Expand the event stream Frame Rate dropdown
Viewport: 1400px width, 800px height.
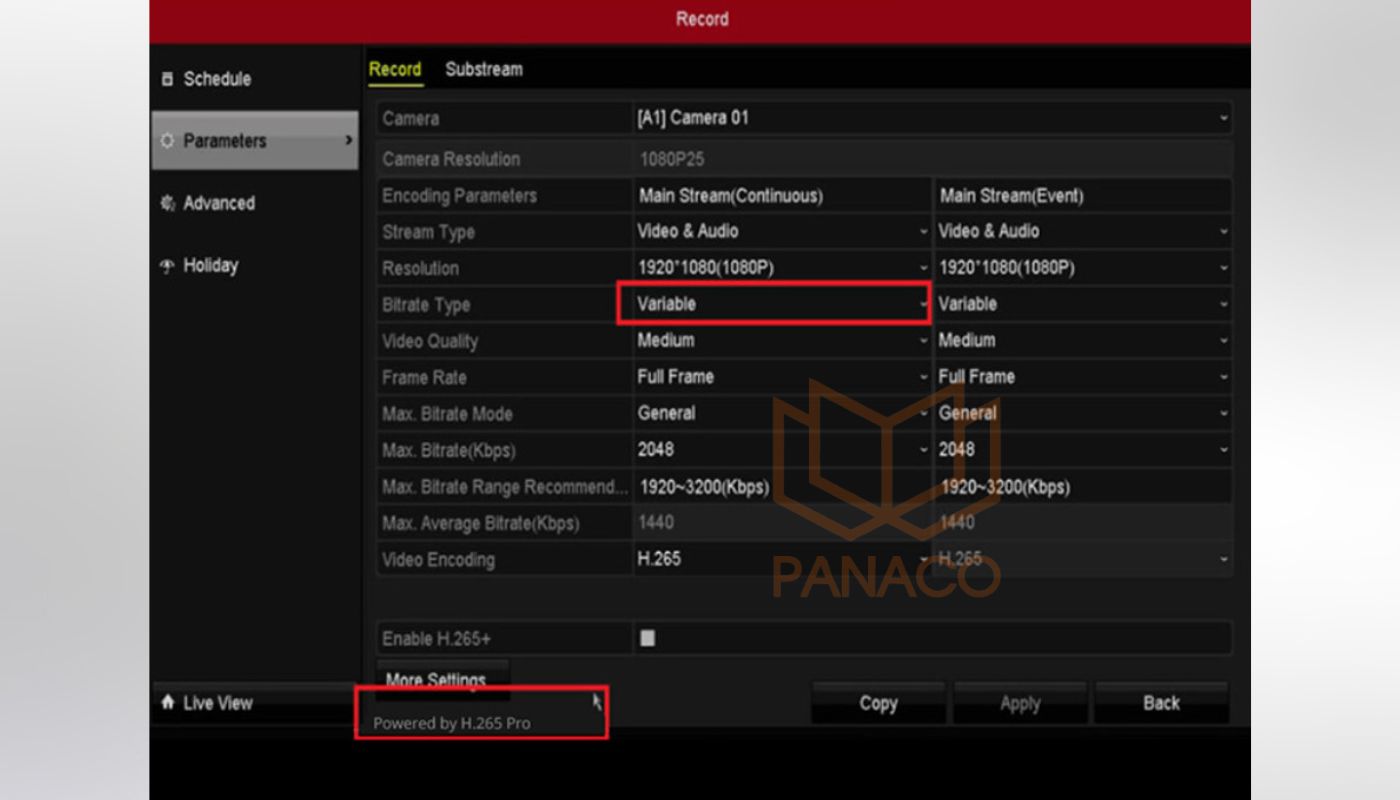point(1082,377)
